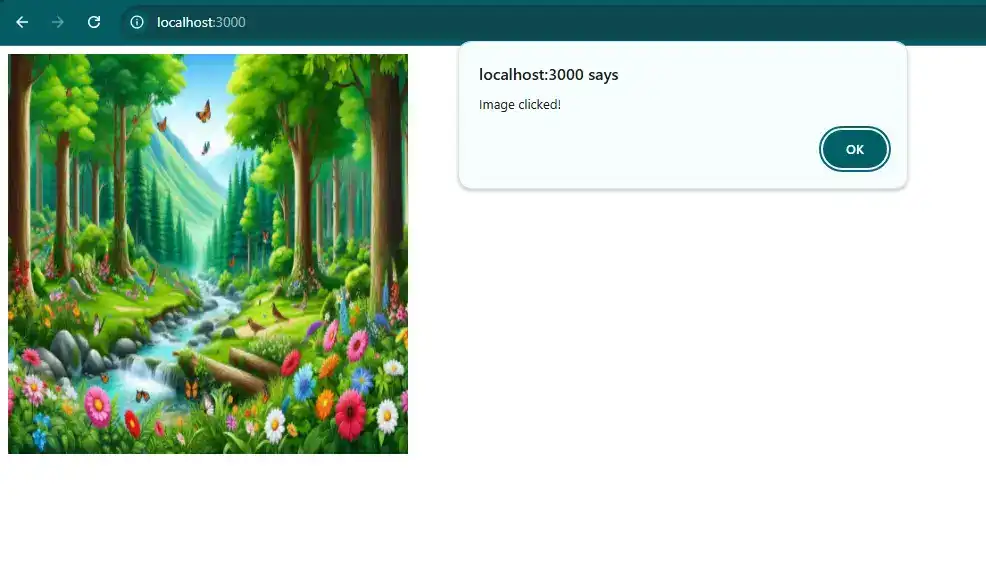Click the "Image clicked!" message text
The image size is (986, 587).
(x=519, y=105)
